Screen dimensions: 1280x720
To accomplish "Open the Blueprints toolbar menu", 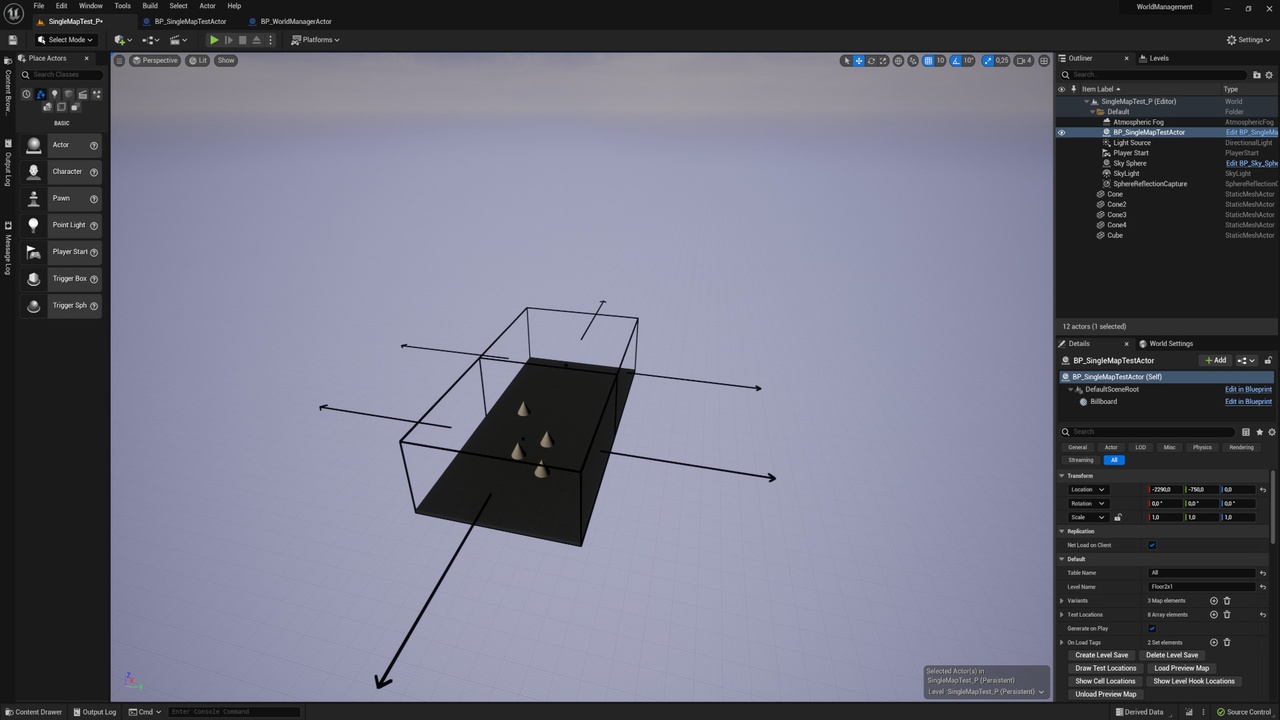I will [x=151, y=40].
